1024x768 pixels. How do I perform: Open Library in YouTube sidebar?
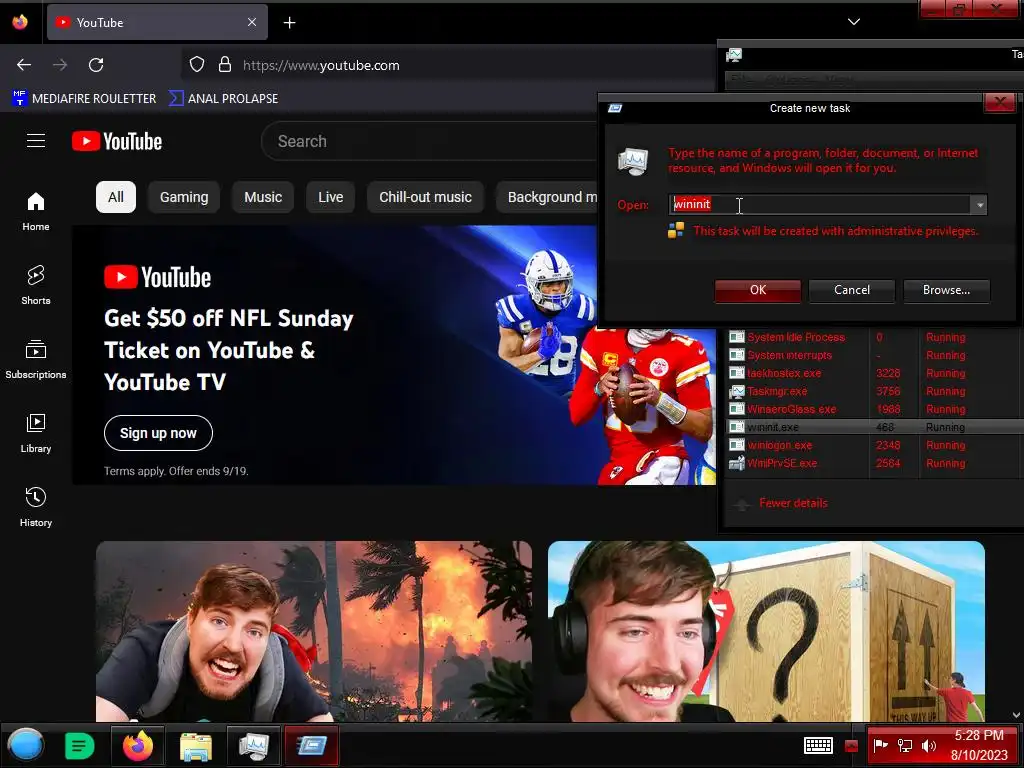[x=36, y=433]
